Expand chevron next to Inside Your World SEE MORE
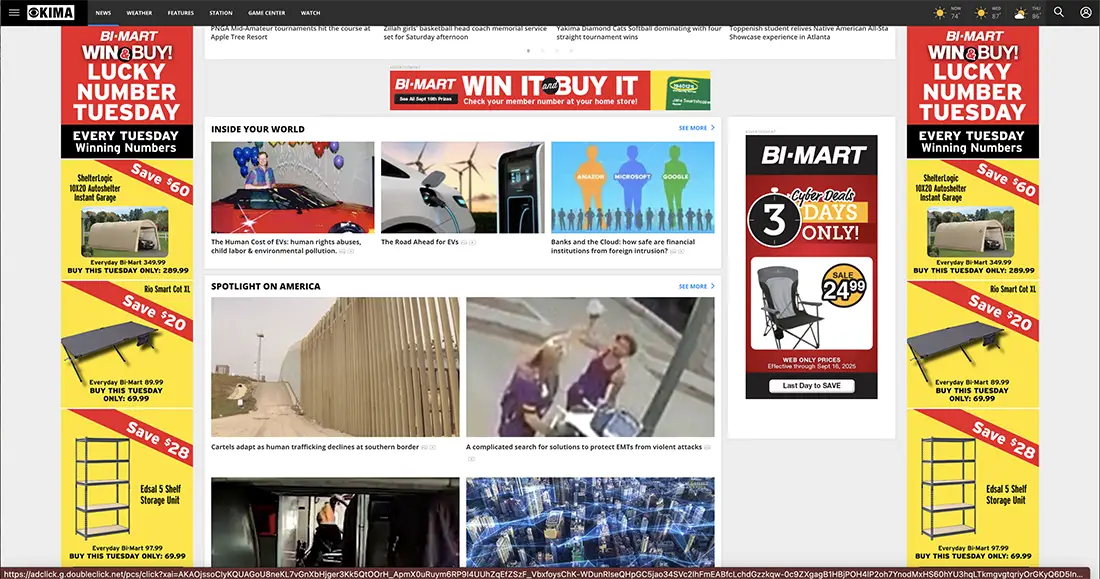Viewport: 1100px width, 579px height. (713, 128)
